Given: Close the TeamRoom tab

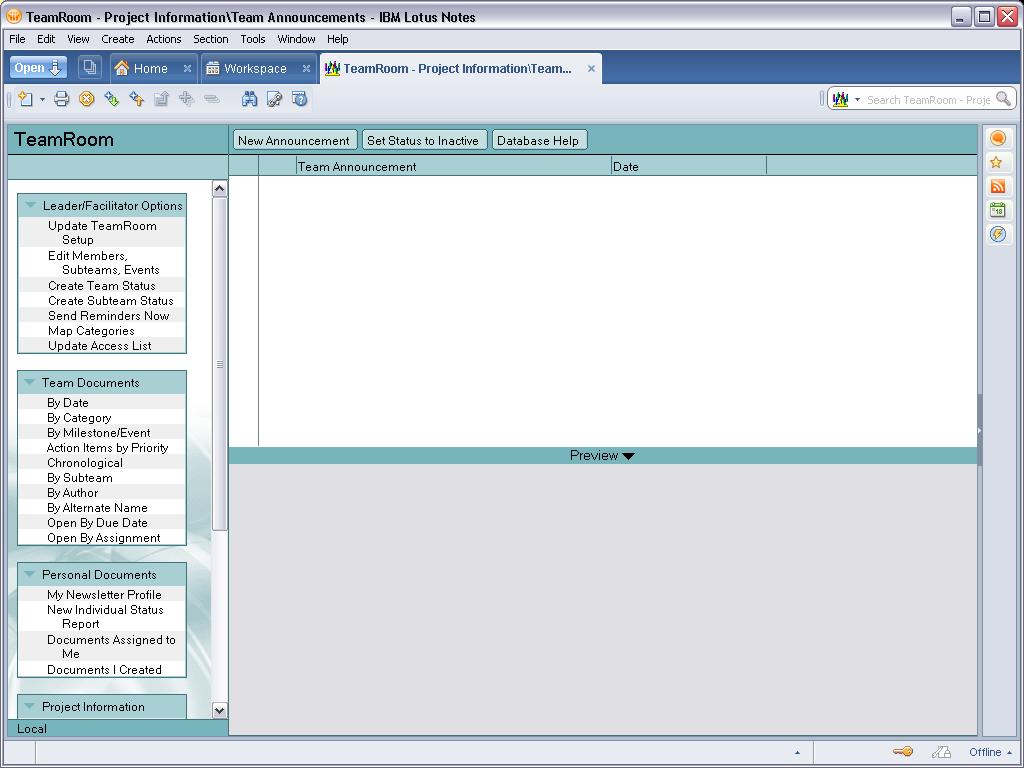Looking at the screenshot, I should [x=591, y=69].
